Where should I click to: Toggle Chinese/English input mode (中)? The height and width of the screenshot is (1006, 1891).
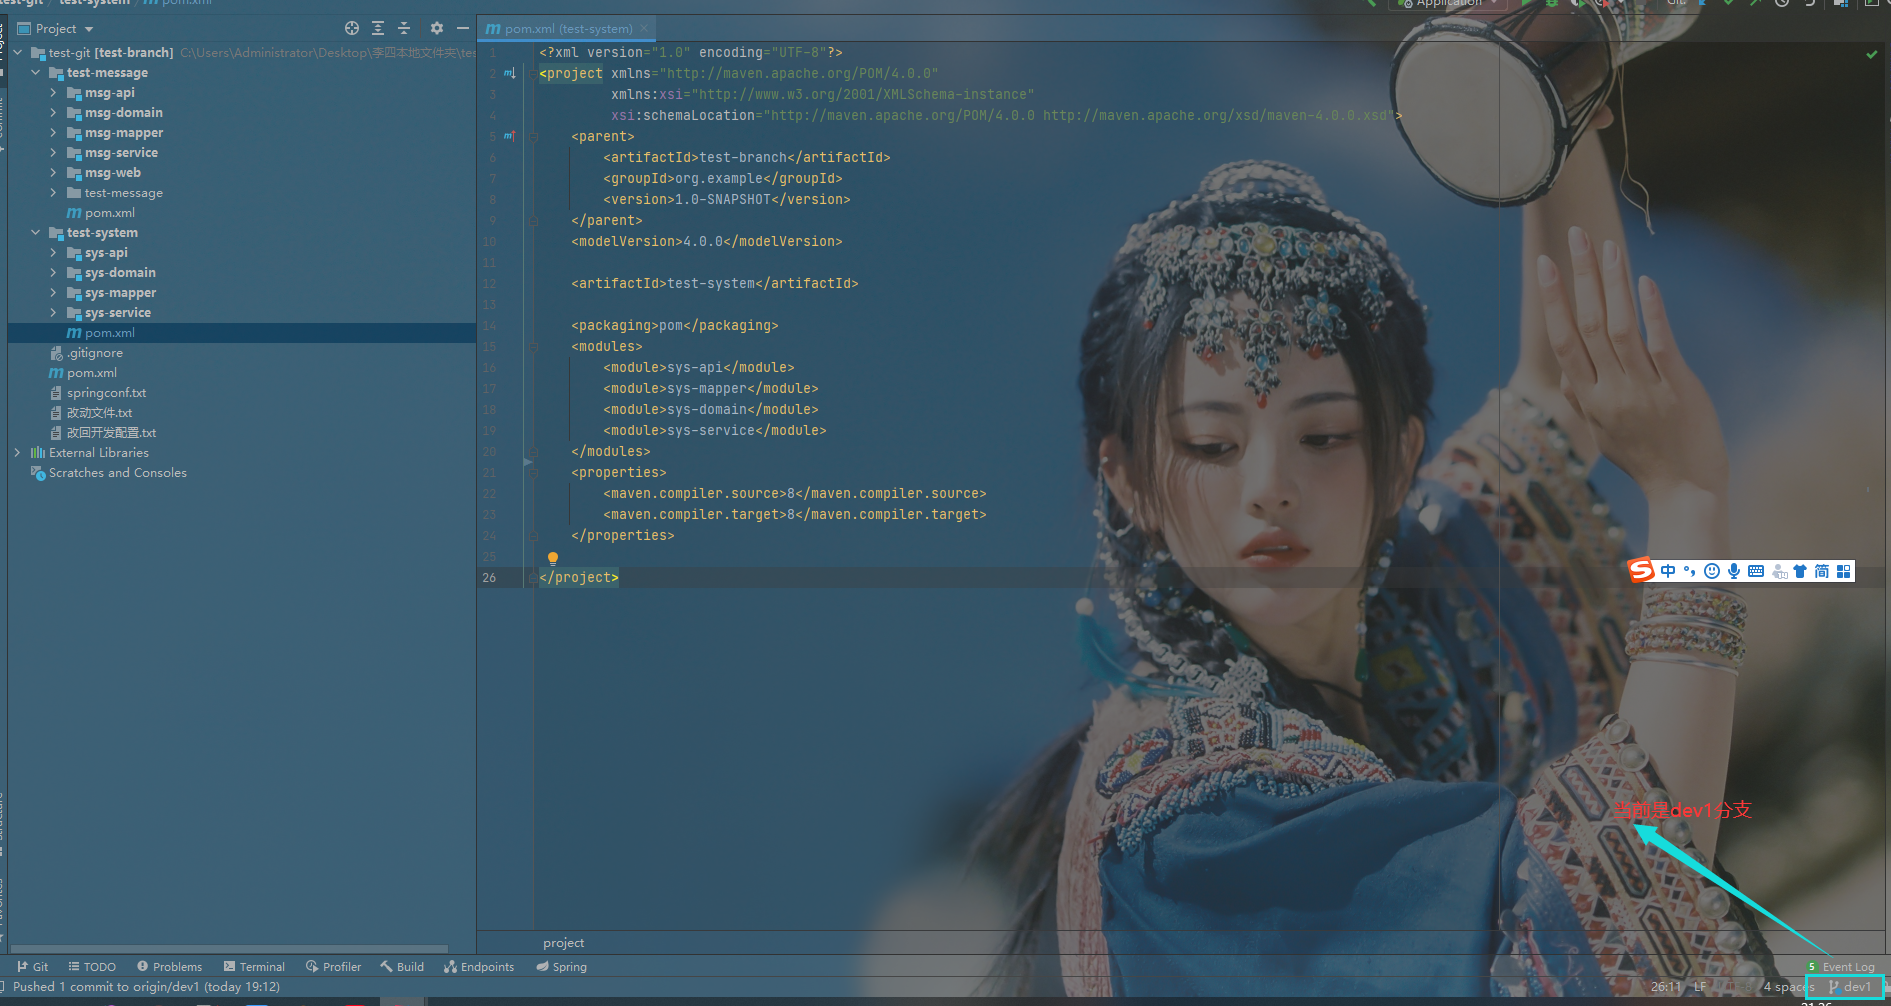(x=1668, y=570)
